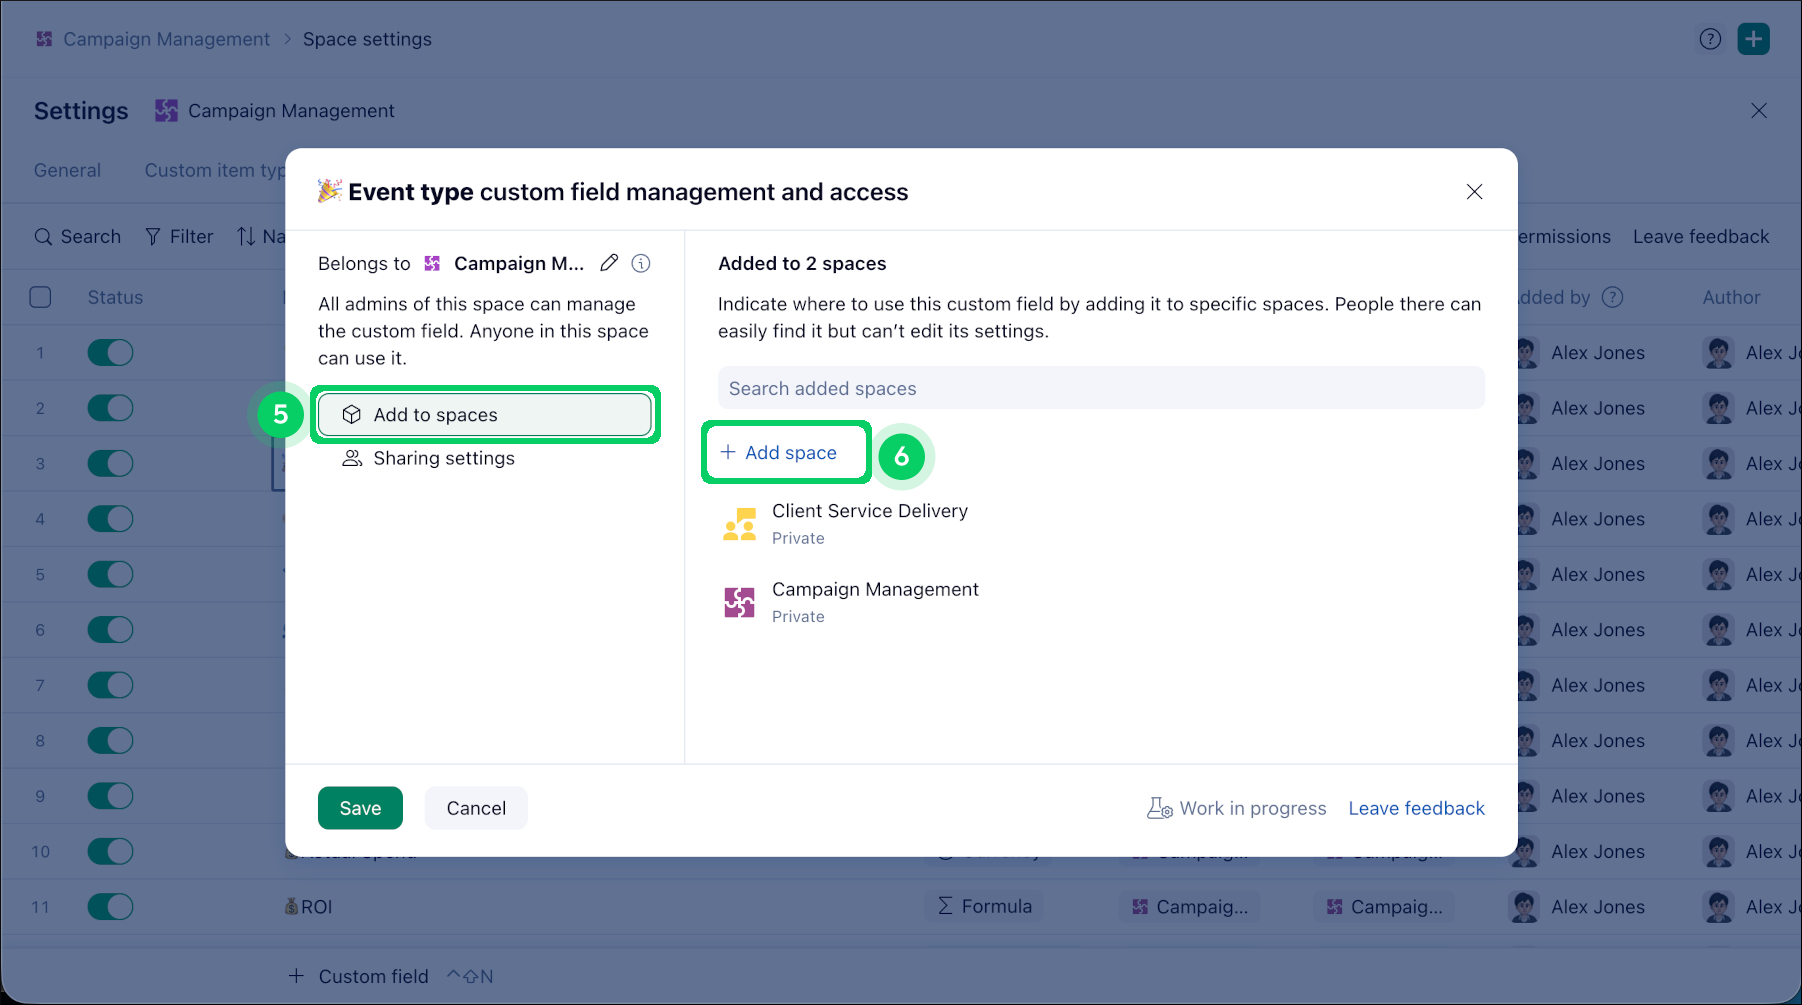Viewport: 1802px width, 1005px height.
Task: Switch to the General tab
Action: pyautogui.click(x=67, y=170)
